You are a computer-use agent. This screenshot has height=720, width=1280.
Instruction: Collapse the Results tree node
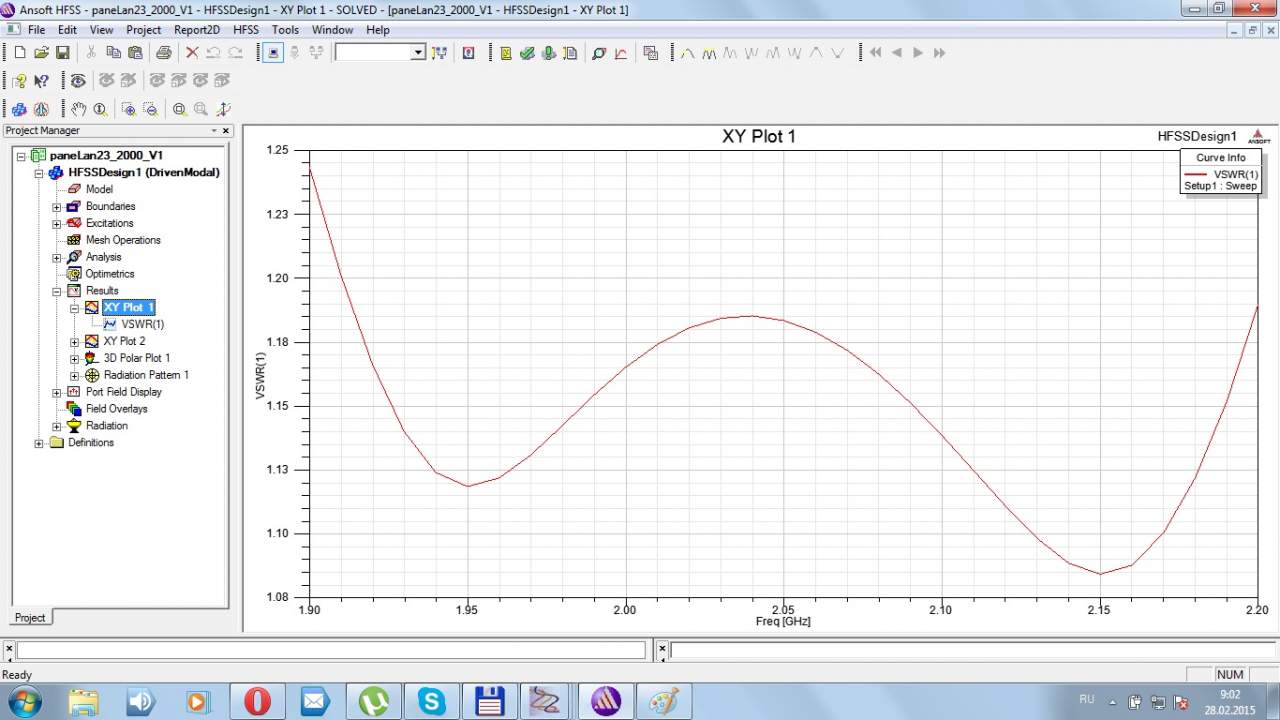[57, 291]
